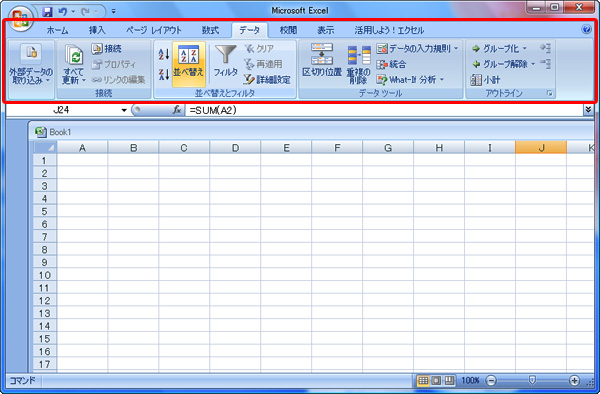Click 区切り位置 text to columns
600x394 pixels.
[322, 60]
